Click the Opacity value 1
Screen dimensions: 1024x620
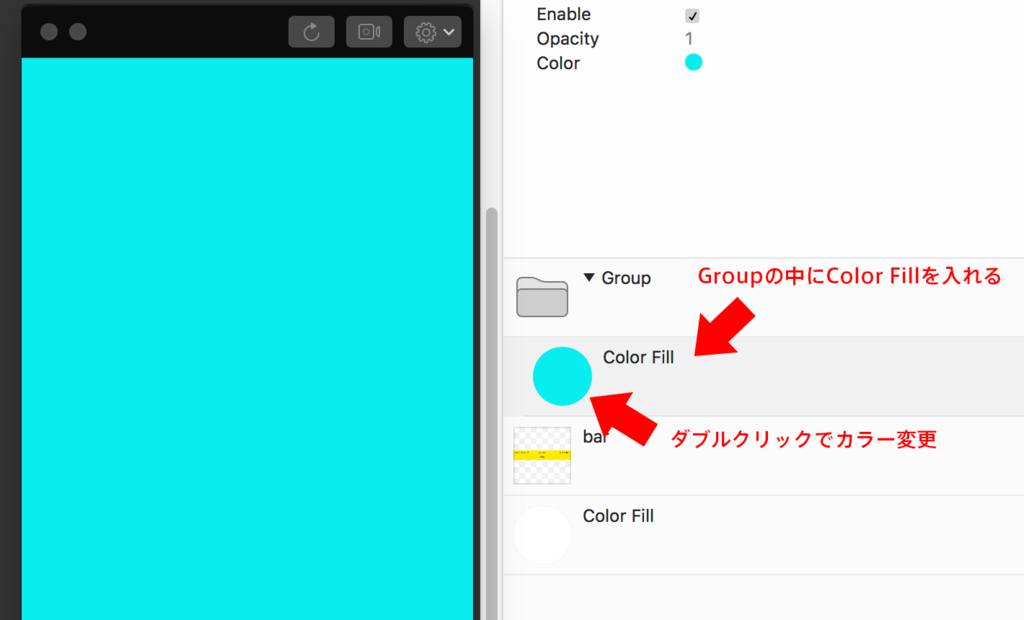(x=689, y=39)
